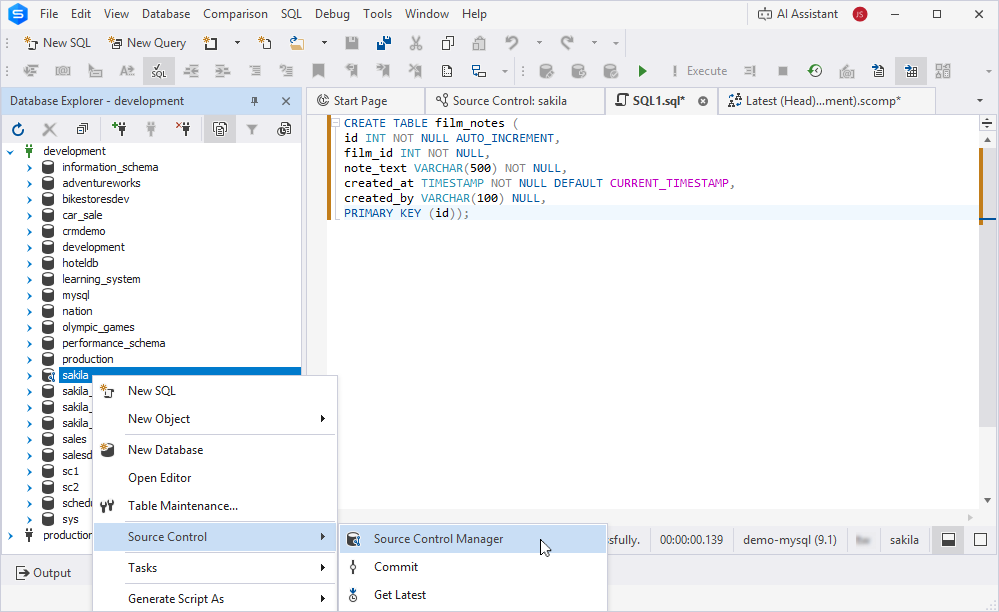Click the SQL Formatter icon on the toolbar
This screenshot has width=999, height=612.
click(158, 71)
